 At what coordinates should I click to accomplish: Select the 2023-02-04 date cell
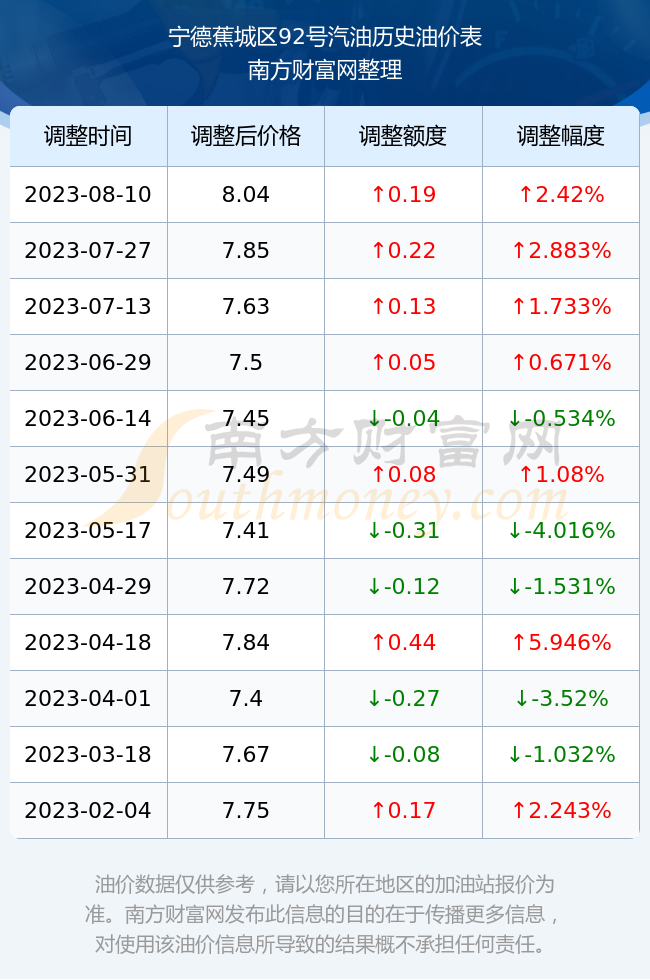pyautogui.click(x=88, y=811)
